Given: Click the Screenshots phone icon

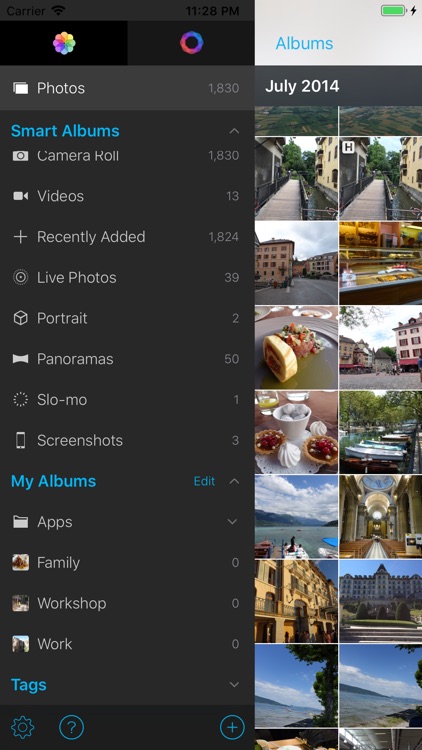Looking at the screenshot, I should click(21, 441).
